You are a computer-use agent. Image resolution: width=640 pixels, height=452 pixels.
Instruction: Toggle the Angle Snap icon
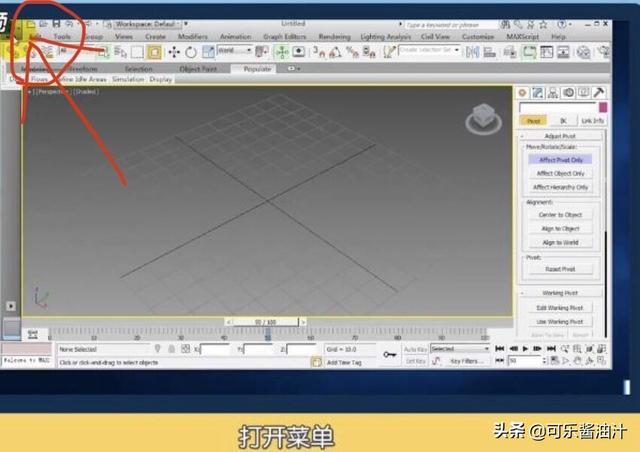pyautogui.click(x=336, y=52)
